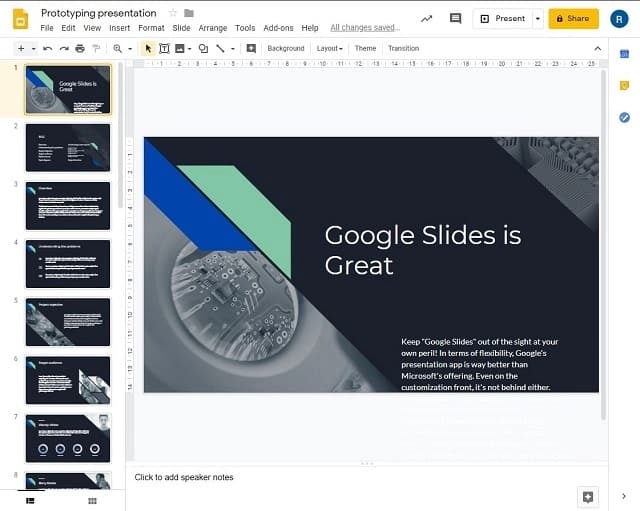640x511 pixels.
Task: Open the Add-ons menu
Action: pyautogui.click(x=278, y=28)
